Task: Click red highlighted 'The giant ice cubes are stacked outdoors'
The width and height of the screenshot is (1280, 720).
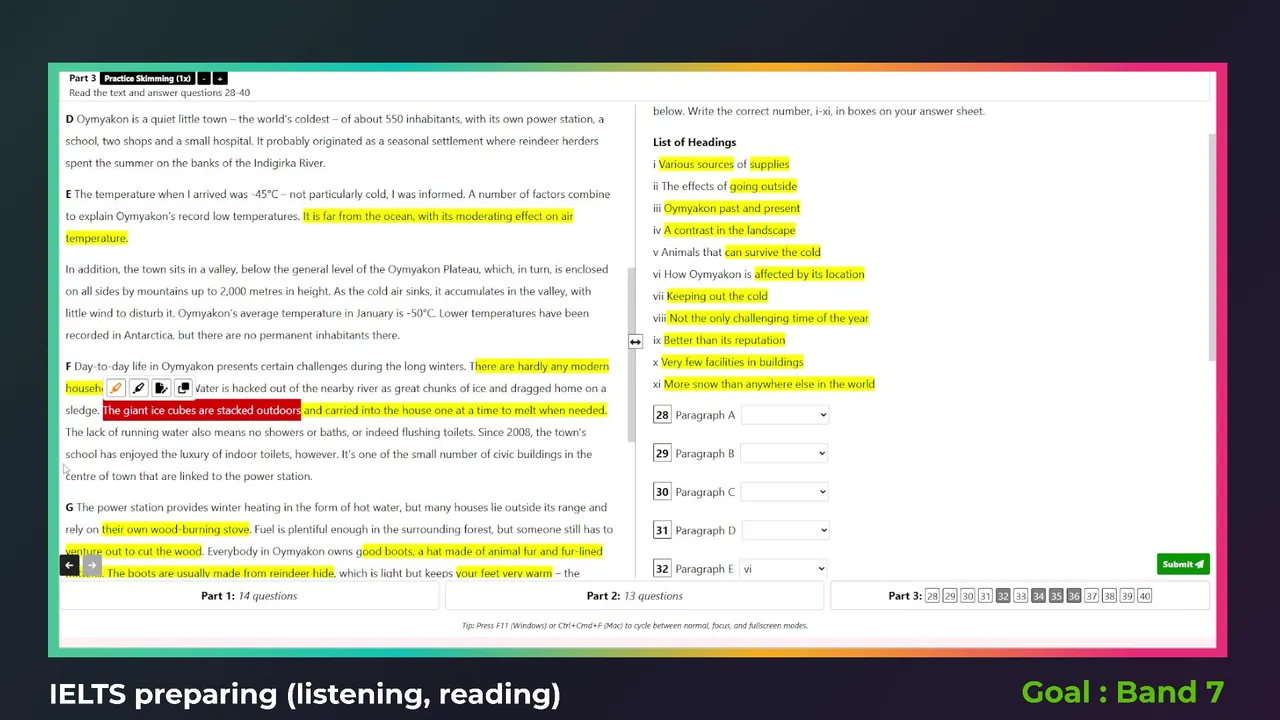Action: tap(201, 410)
